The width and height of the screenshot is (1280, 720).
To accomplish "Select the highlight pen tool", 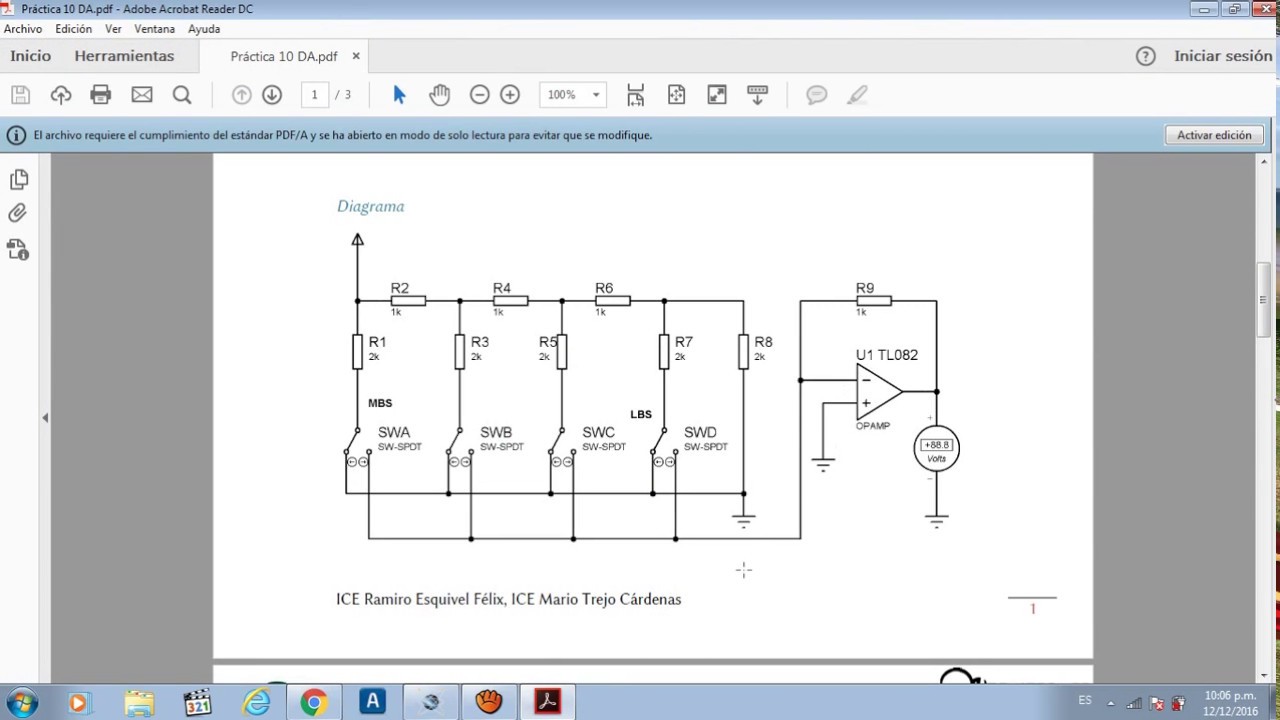I will point(857,95).
